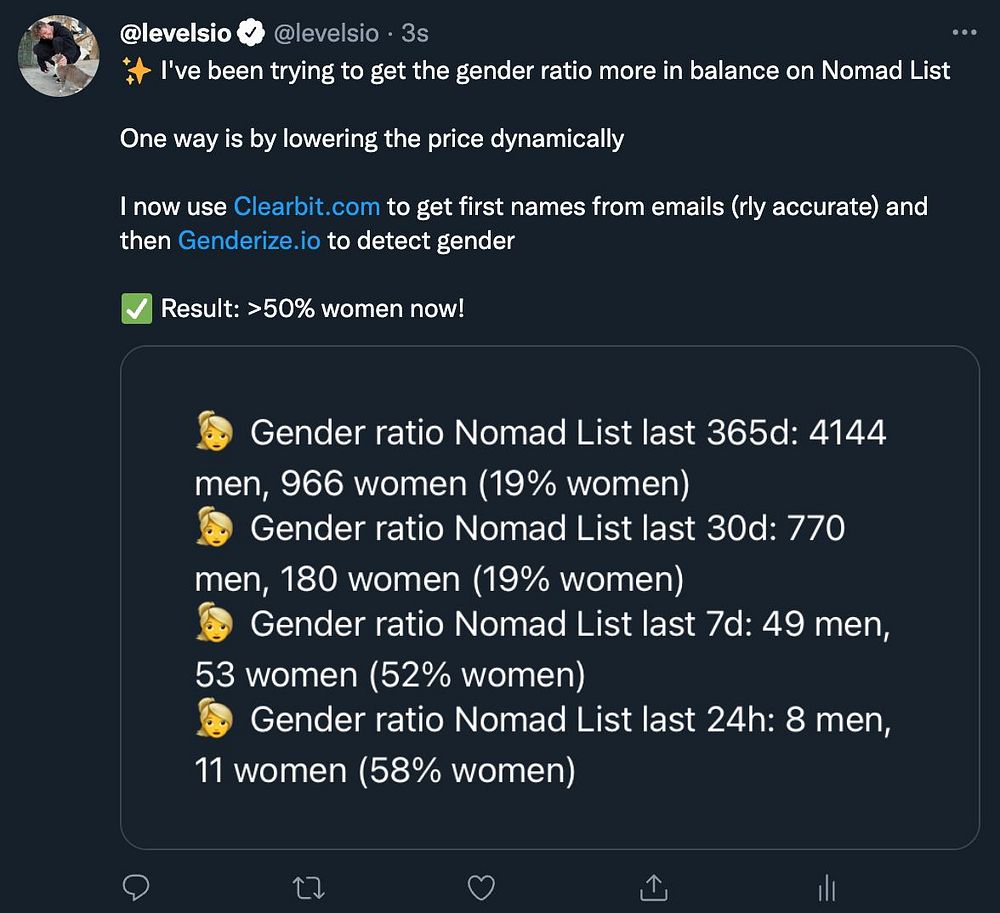
Task: Like the tweet with the heart icon
Action: (482, 886)
